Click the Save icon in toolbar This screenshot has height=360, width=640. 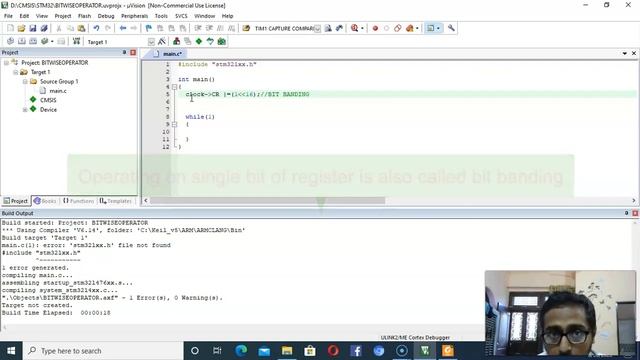(x=33, y=28)
